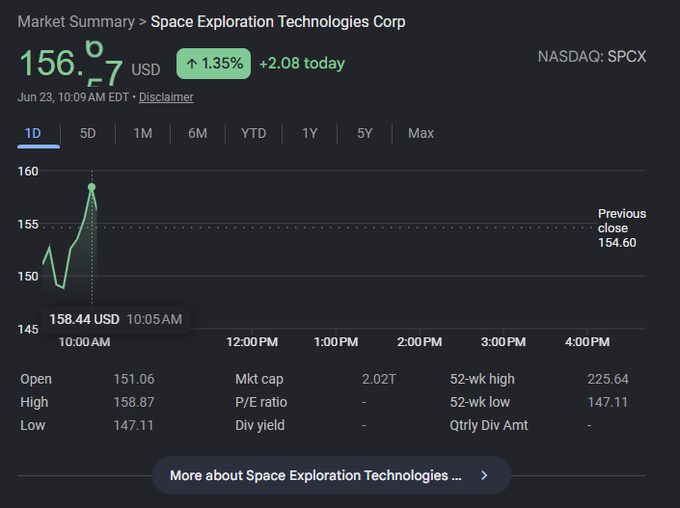Click Market Summary breadcrumb text
The image size is (680, 508).
coord(76,22)
